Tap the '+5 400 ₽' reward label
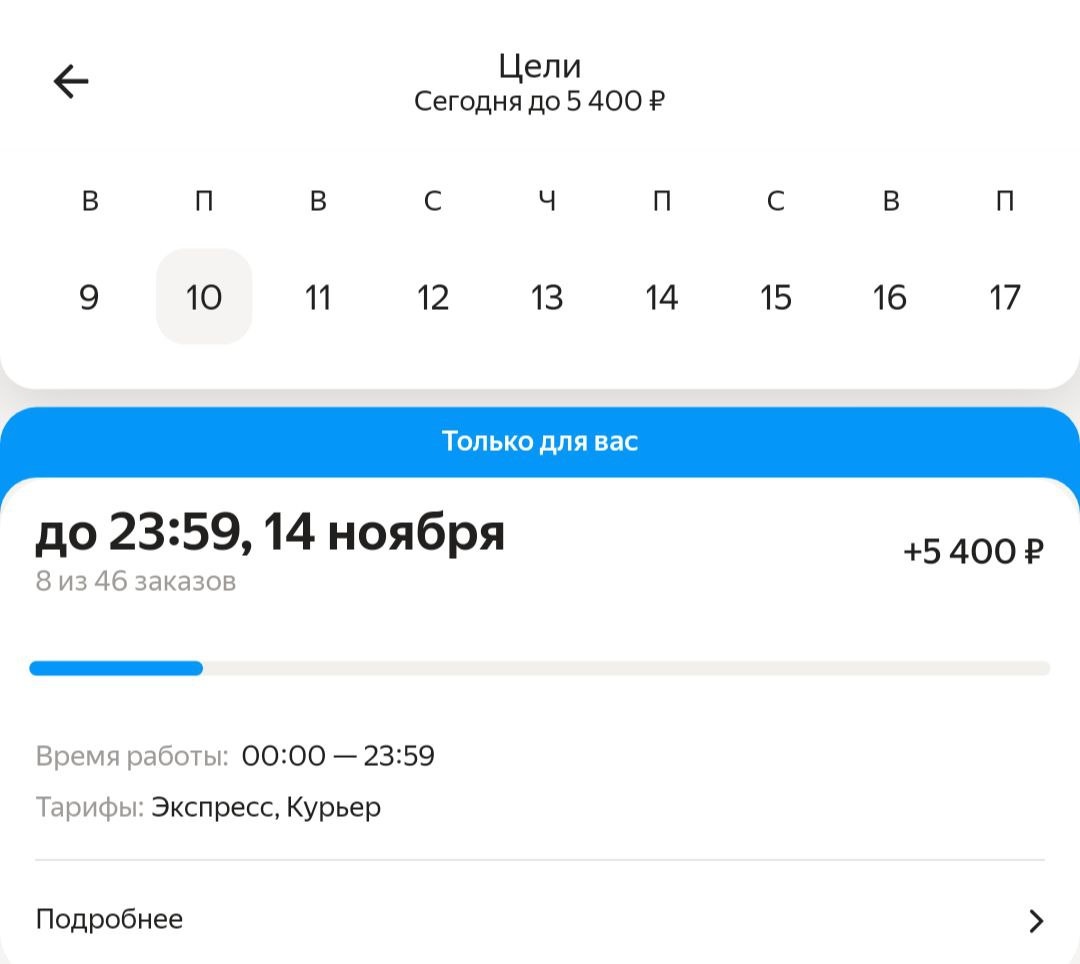 pos(974,551)
